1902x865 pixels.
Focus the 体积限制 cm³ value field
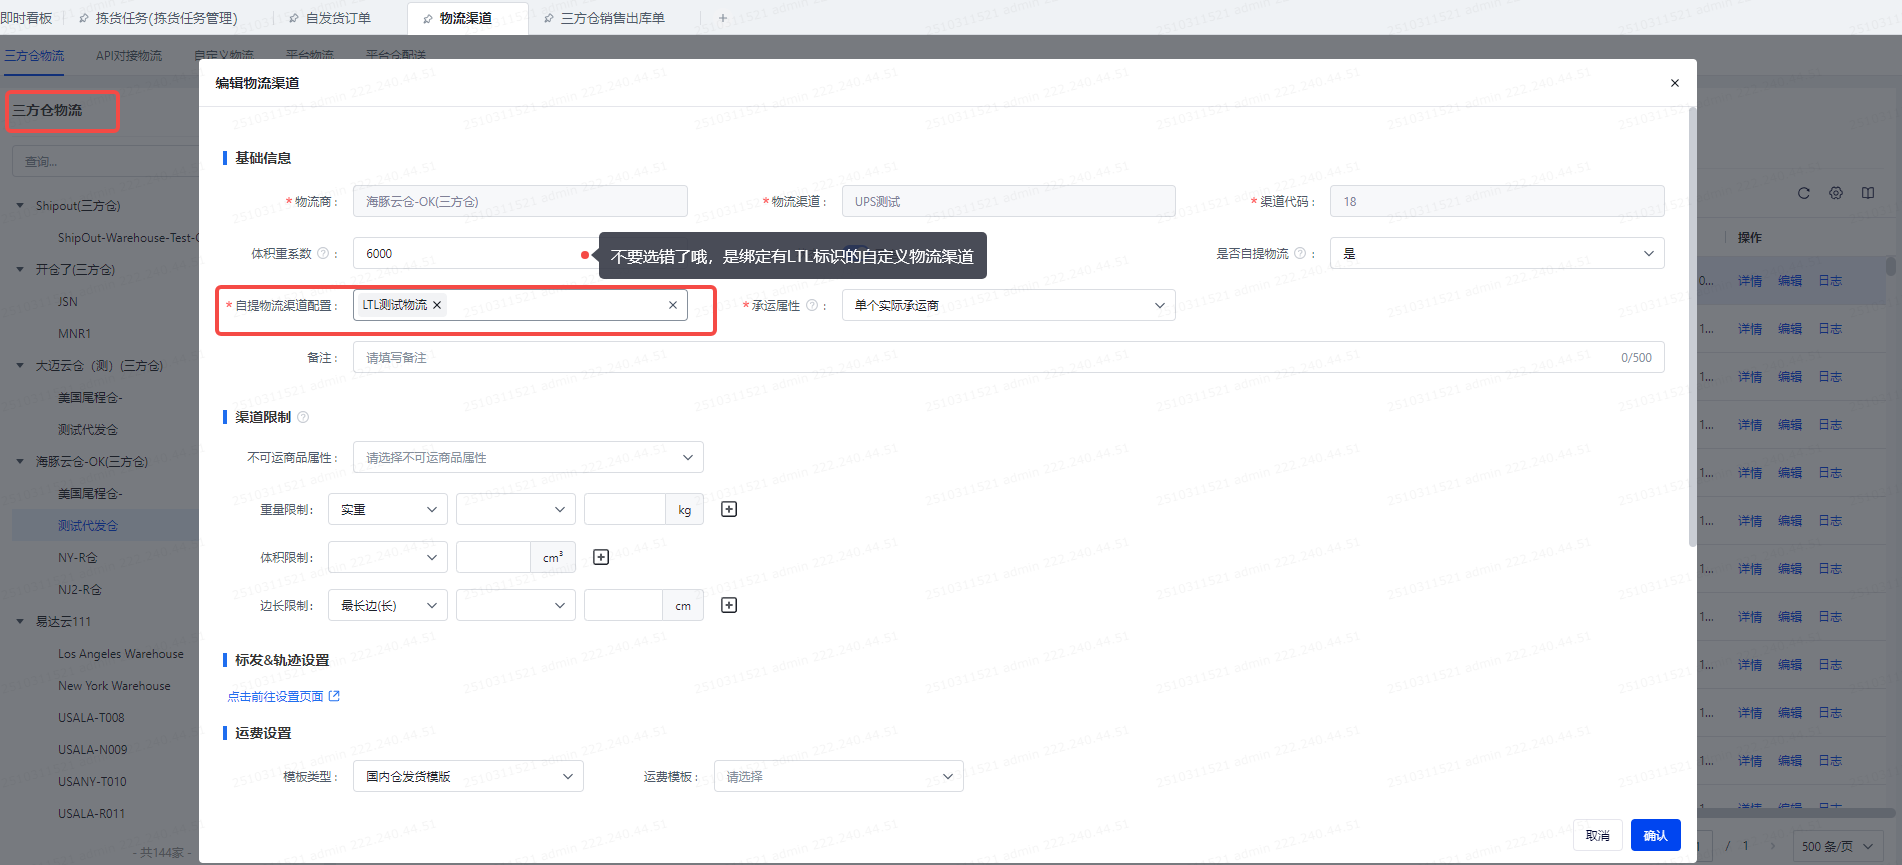493,557
